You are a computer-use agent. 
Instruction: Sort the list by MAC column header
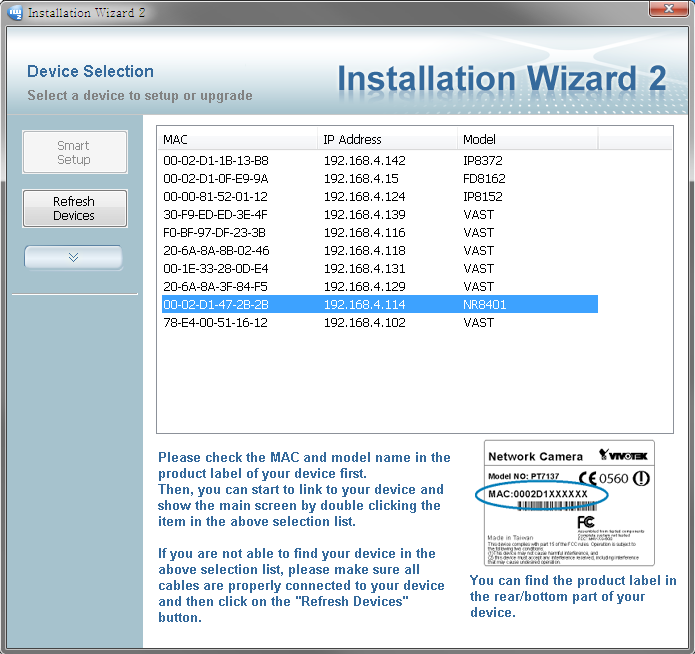237,140
